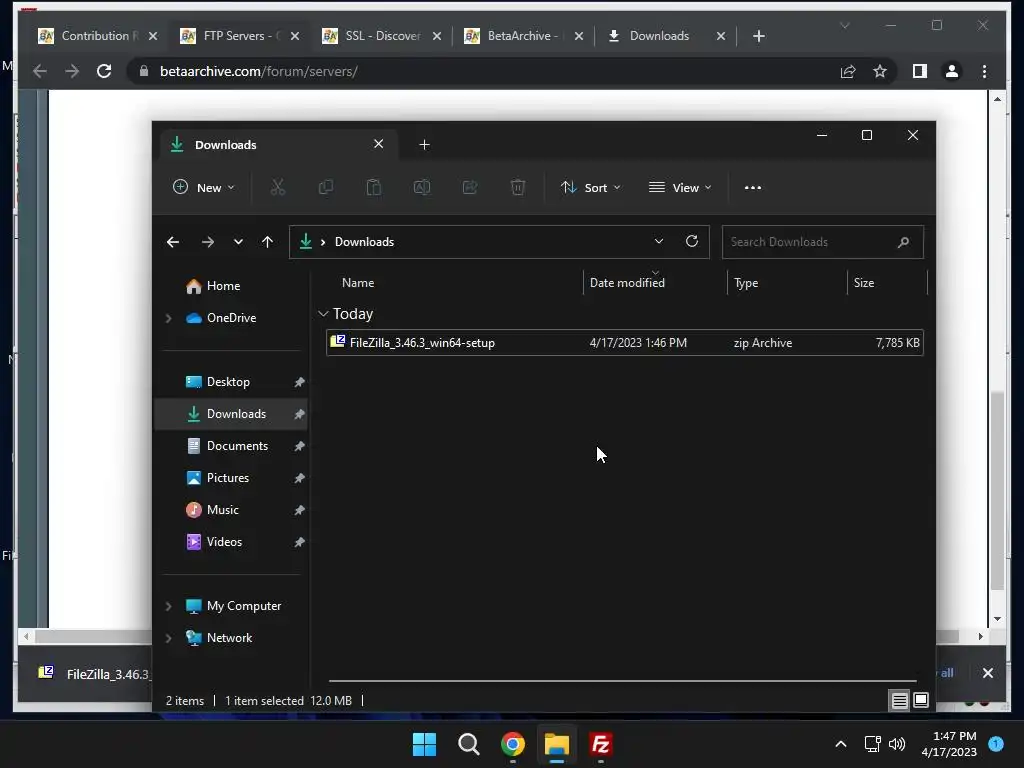Open File Explorer from the taskbar
Image resolution: width=1024 pixels, height=768 pixels.
pyautogui.click(x=557, y=744)
